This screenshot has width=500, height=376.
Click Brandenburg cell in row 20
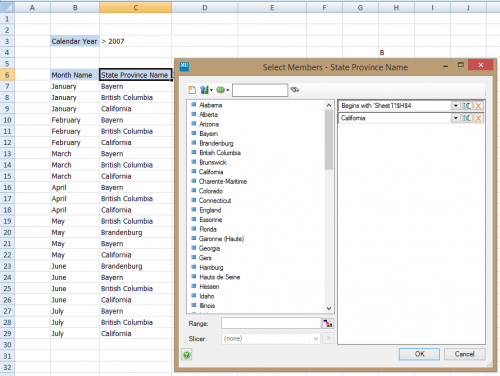[x=135, y=232]
